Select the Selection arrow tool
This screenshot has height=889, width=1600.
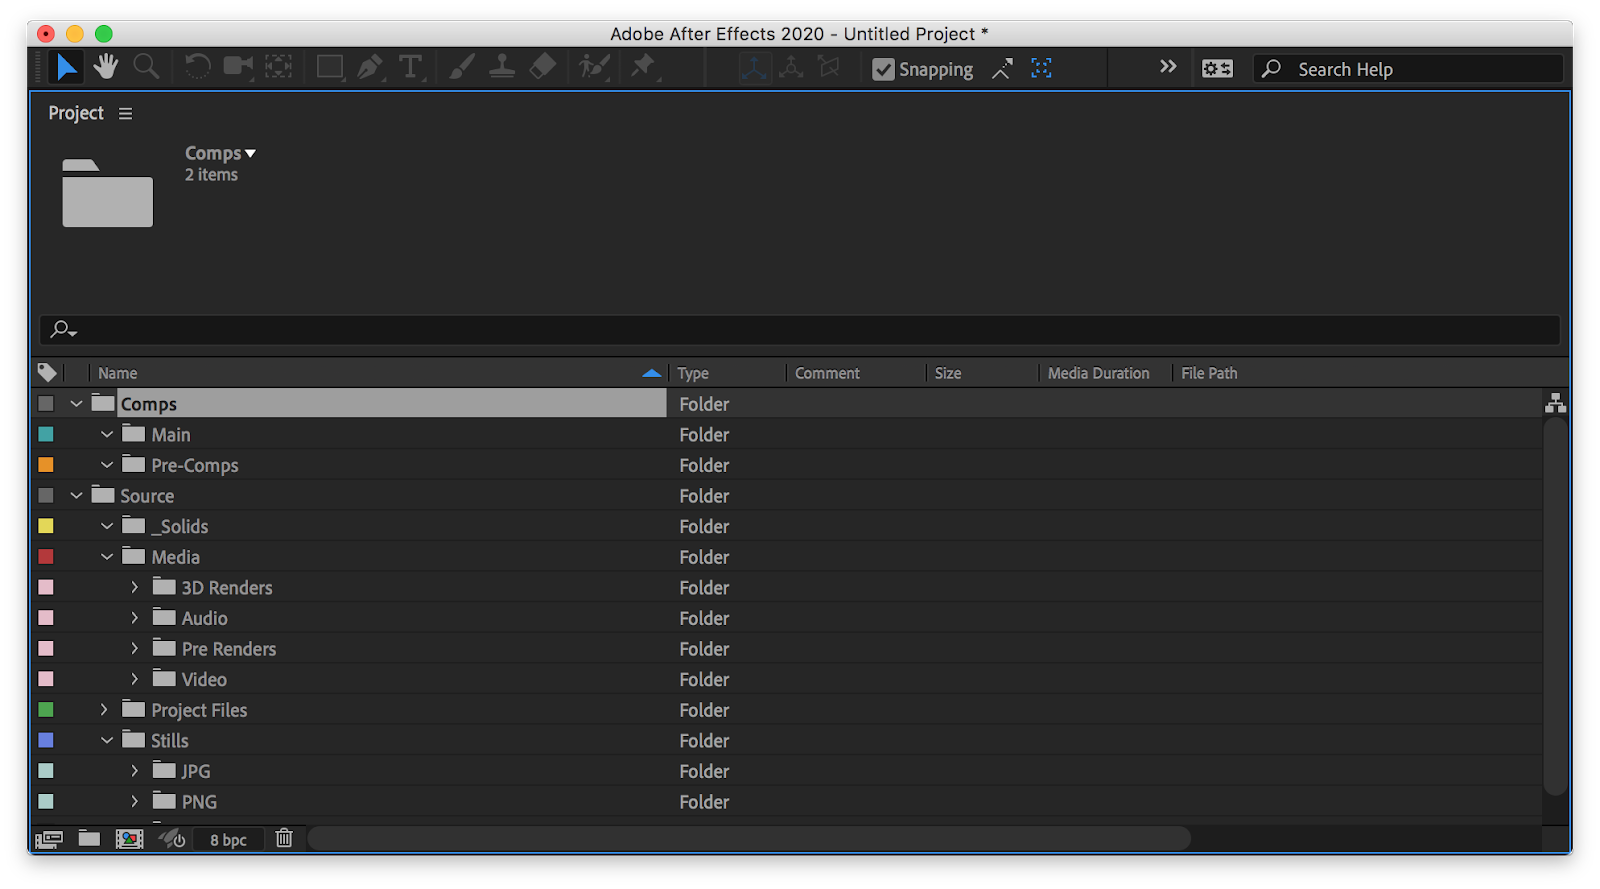[66, 67]
